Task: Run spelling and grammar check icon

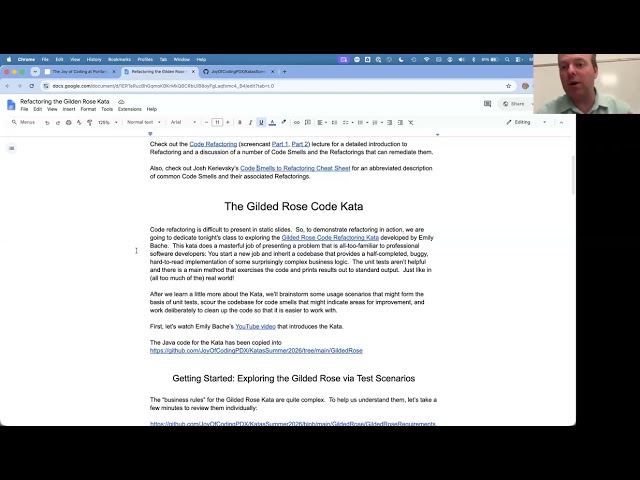Action: point(79,122)
